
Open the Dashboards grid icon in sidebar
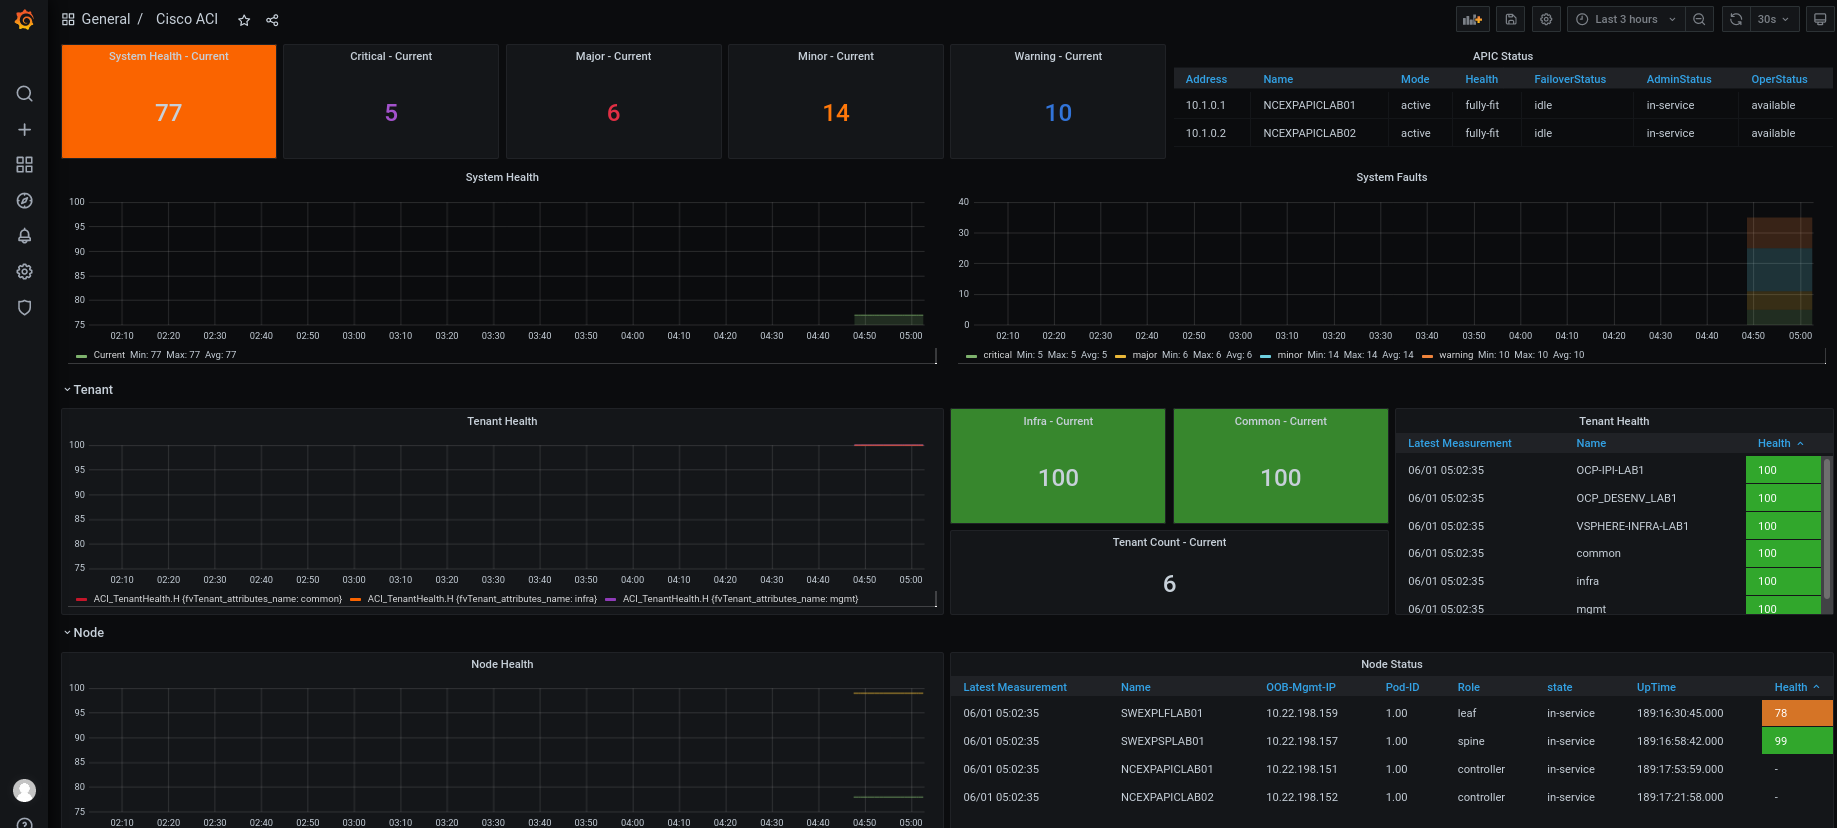point(25,165)
